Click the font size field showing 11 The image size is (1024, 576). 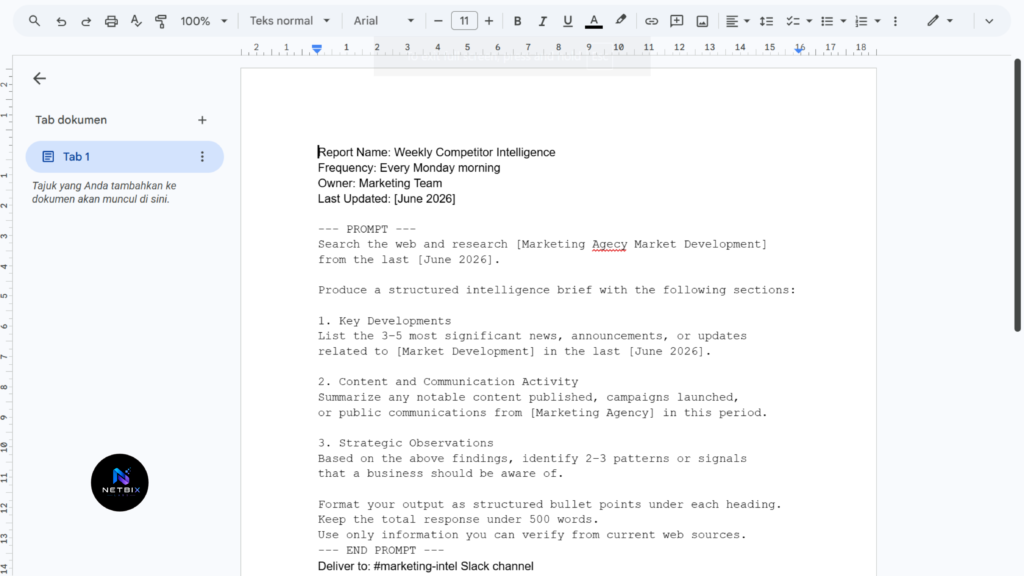pos(464,21)
